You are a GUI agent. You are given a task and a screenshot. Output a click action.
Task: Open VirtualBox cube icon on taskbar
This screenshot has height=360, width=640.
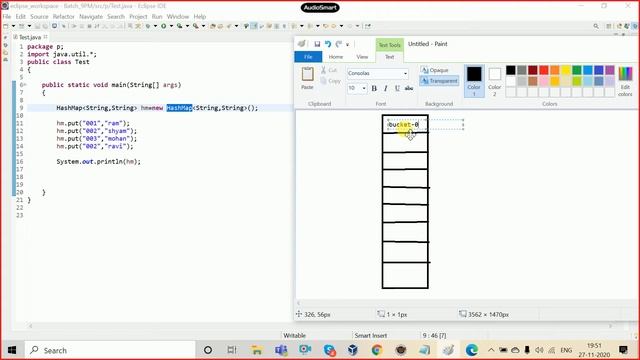coord(353,350)
